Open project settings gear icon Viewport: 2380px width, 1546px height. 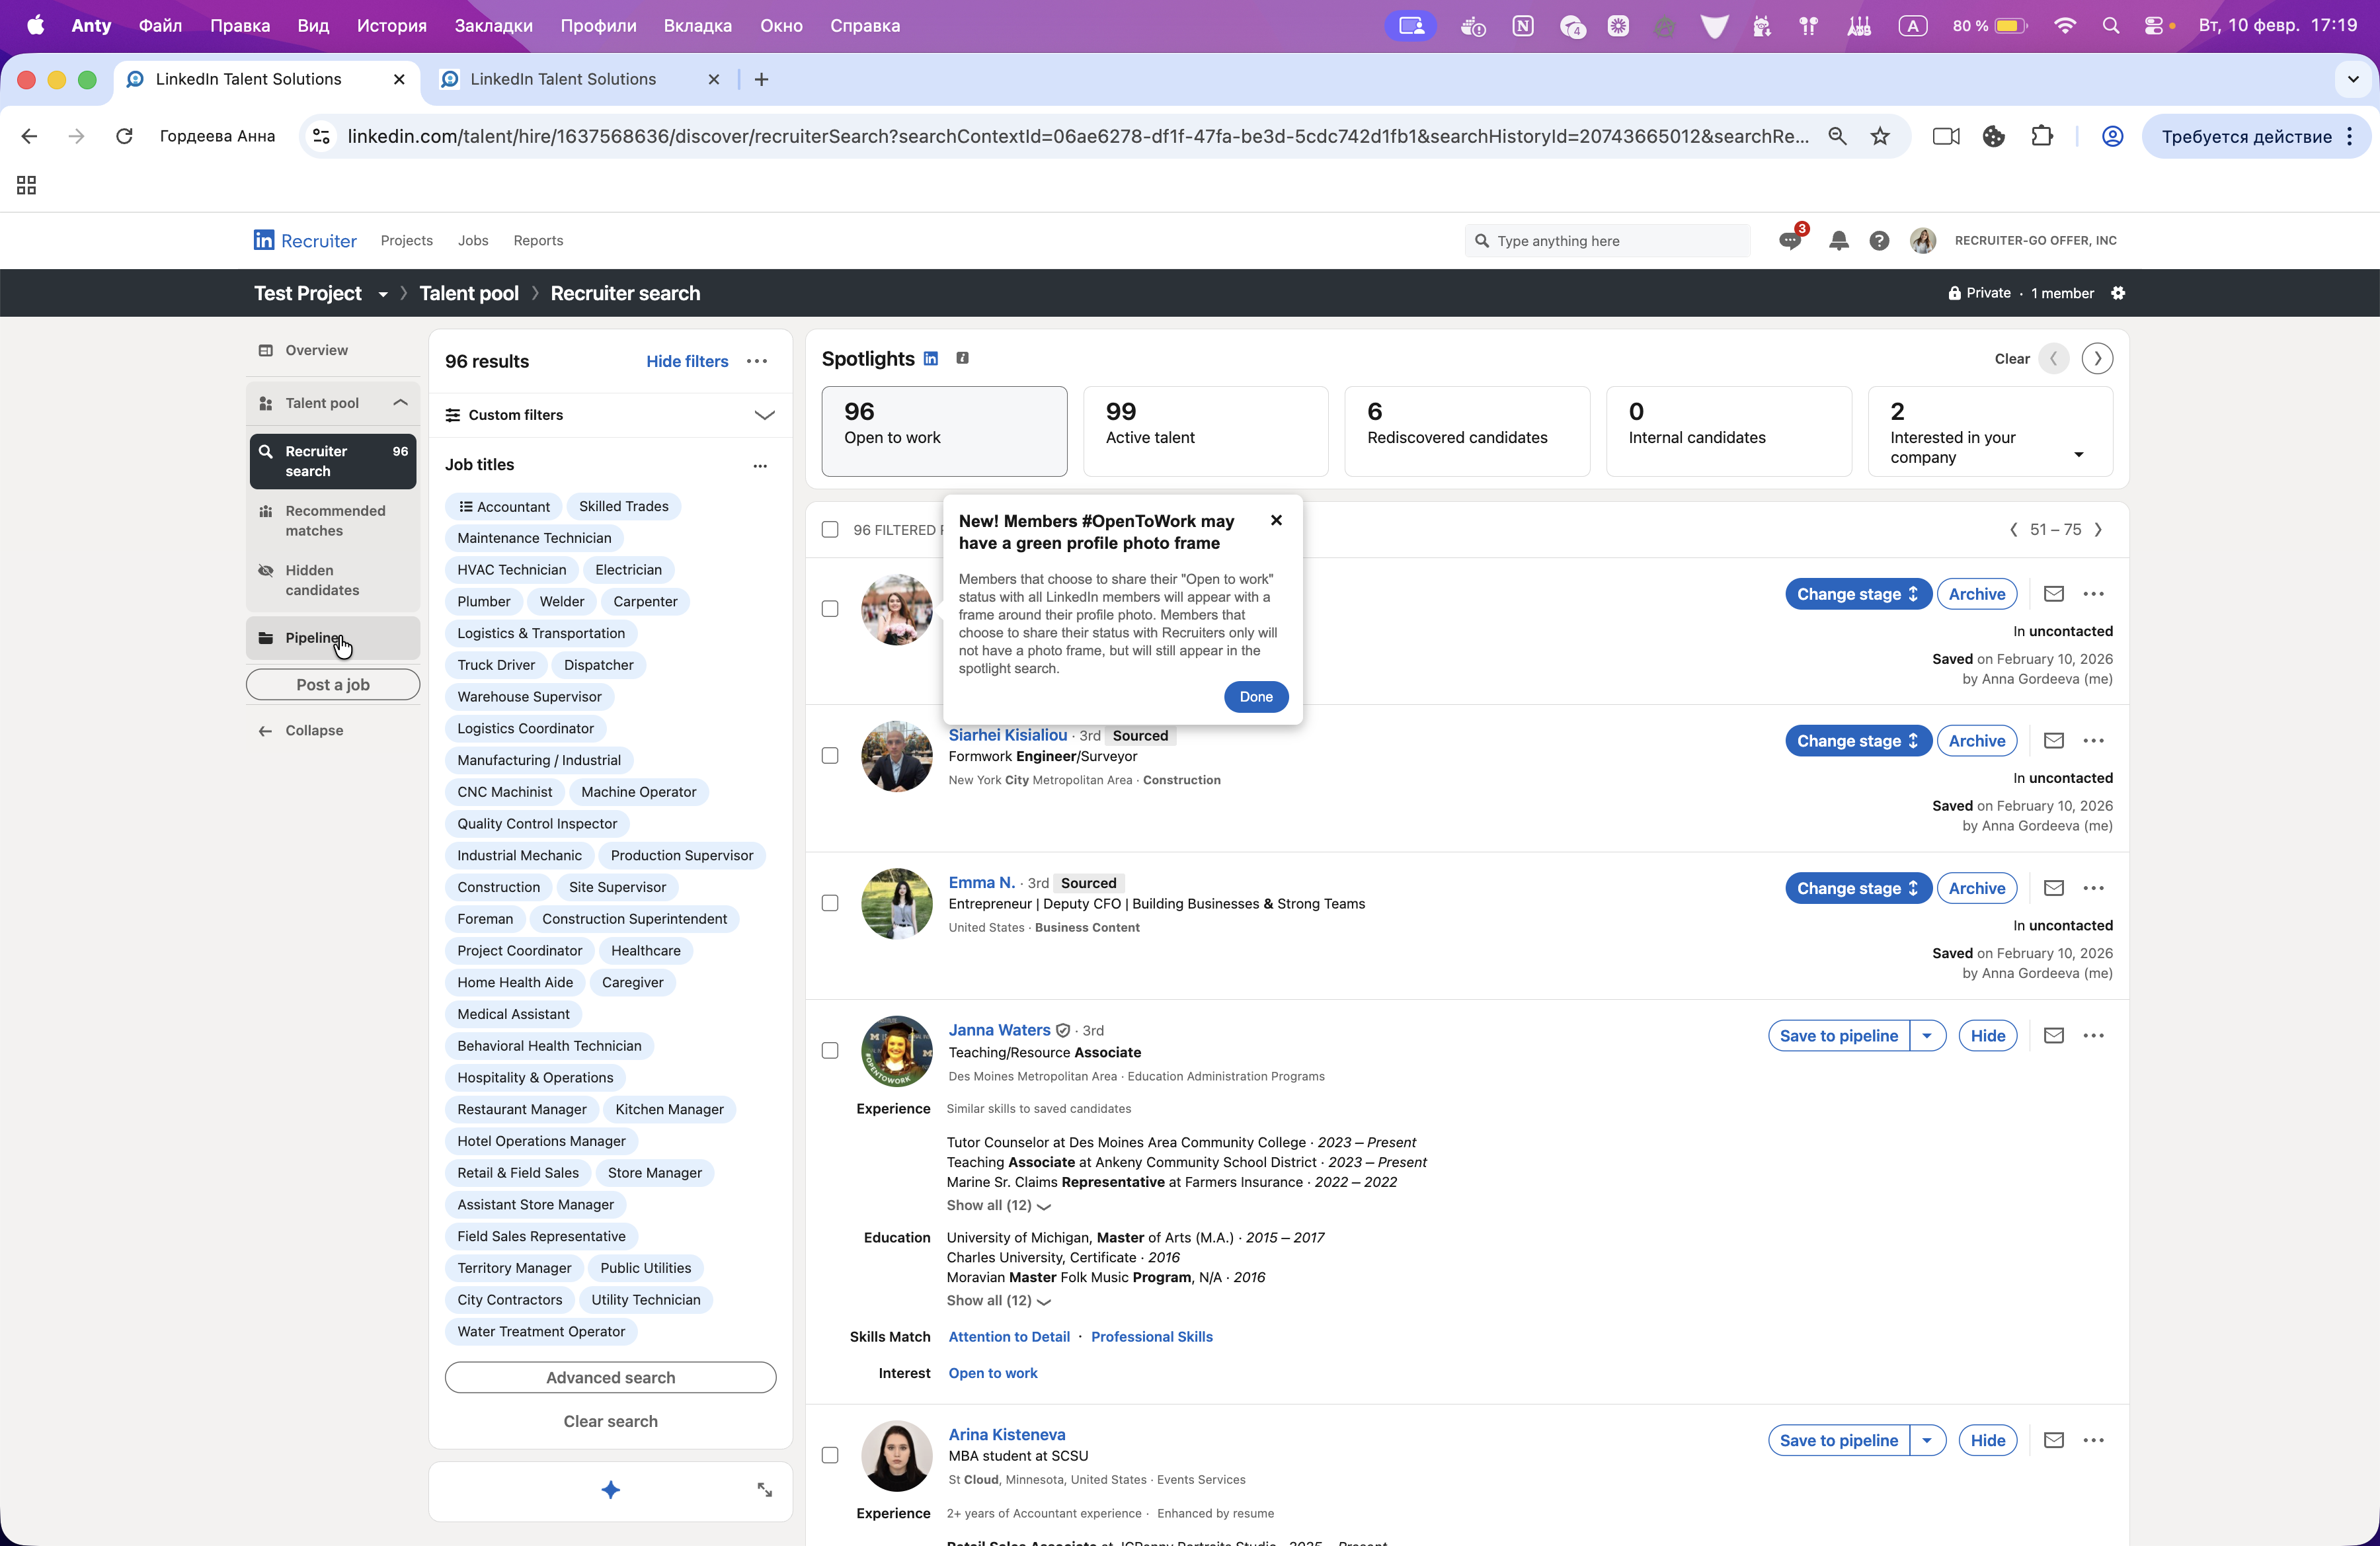pyautogui.click(x=2118, y=293)
